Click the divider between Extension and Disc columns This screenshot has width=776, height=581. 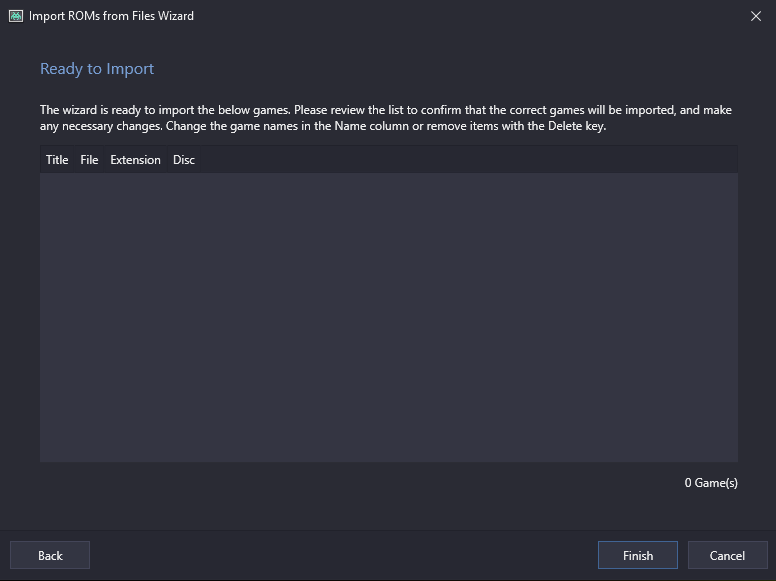(167, 160)
